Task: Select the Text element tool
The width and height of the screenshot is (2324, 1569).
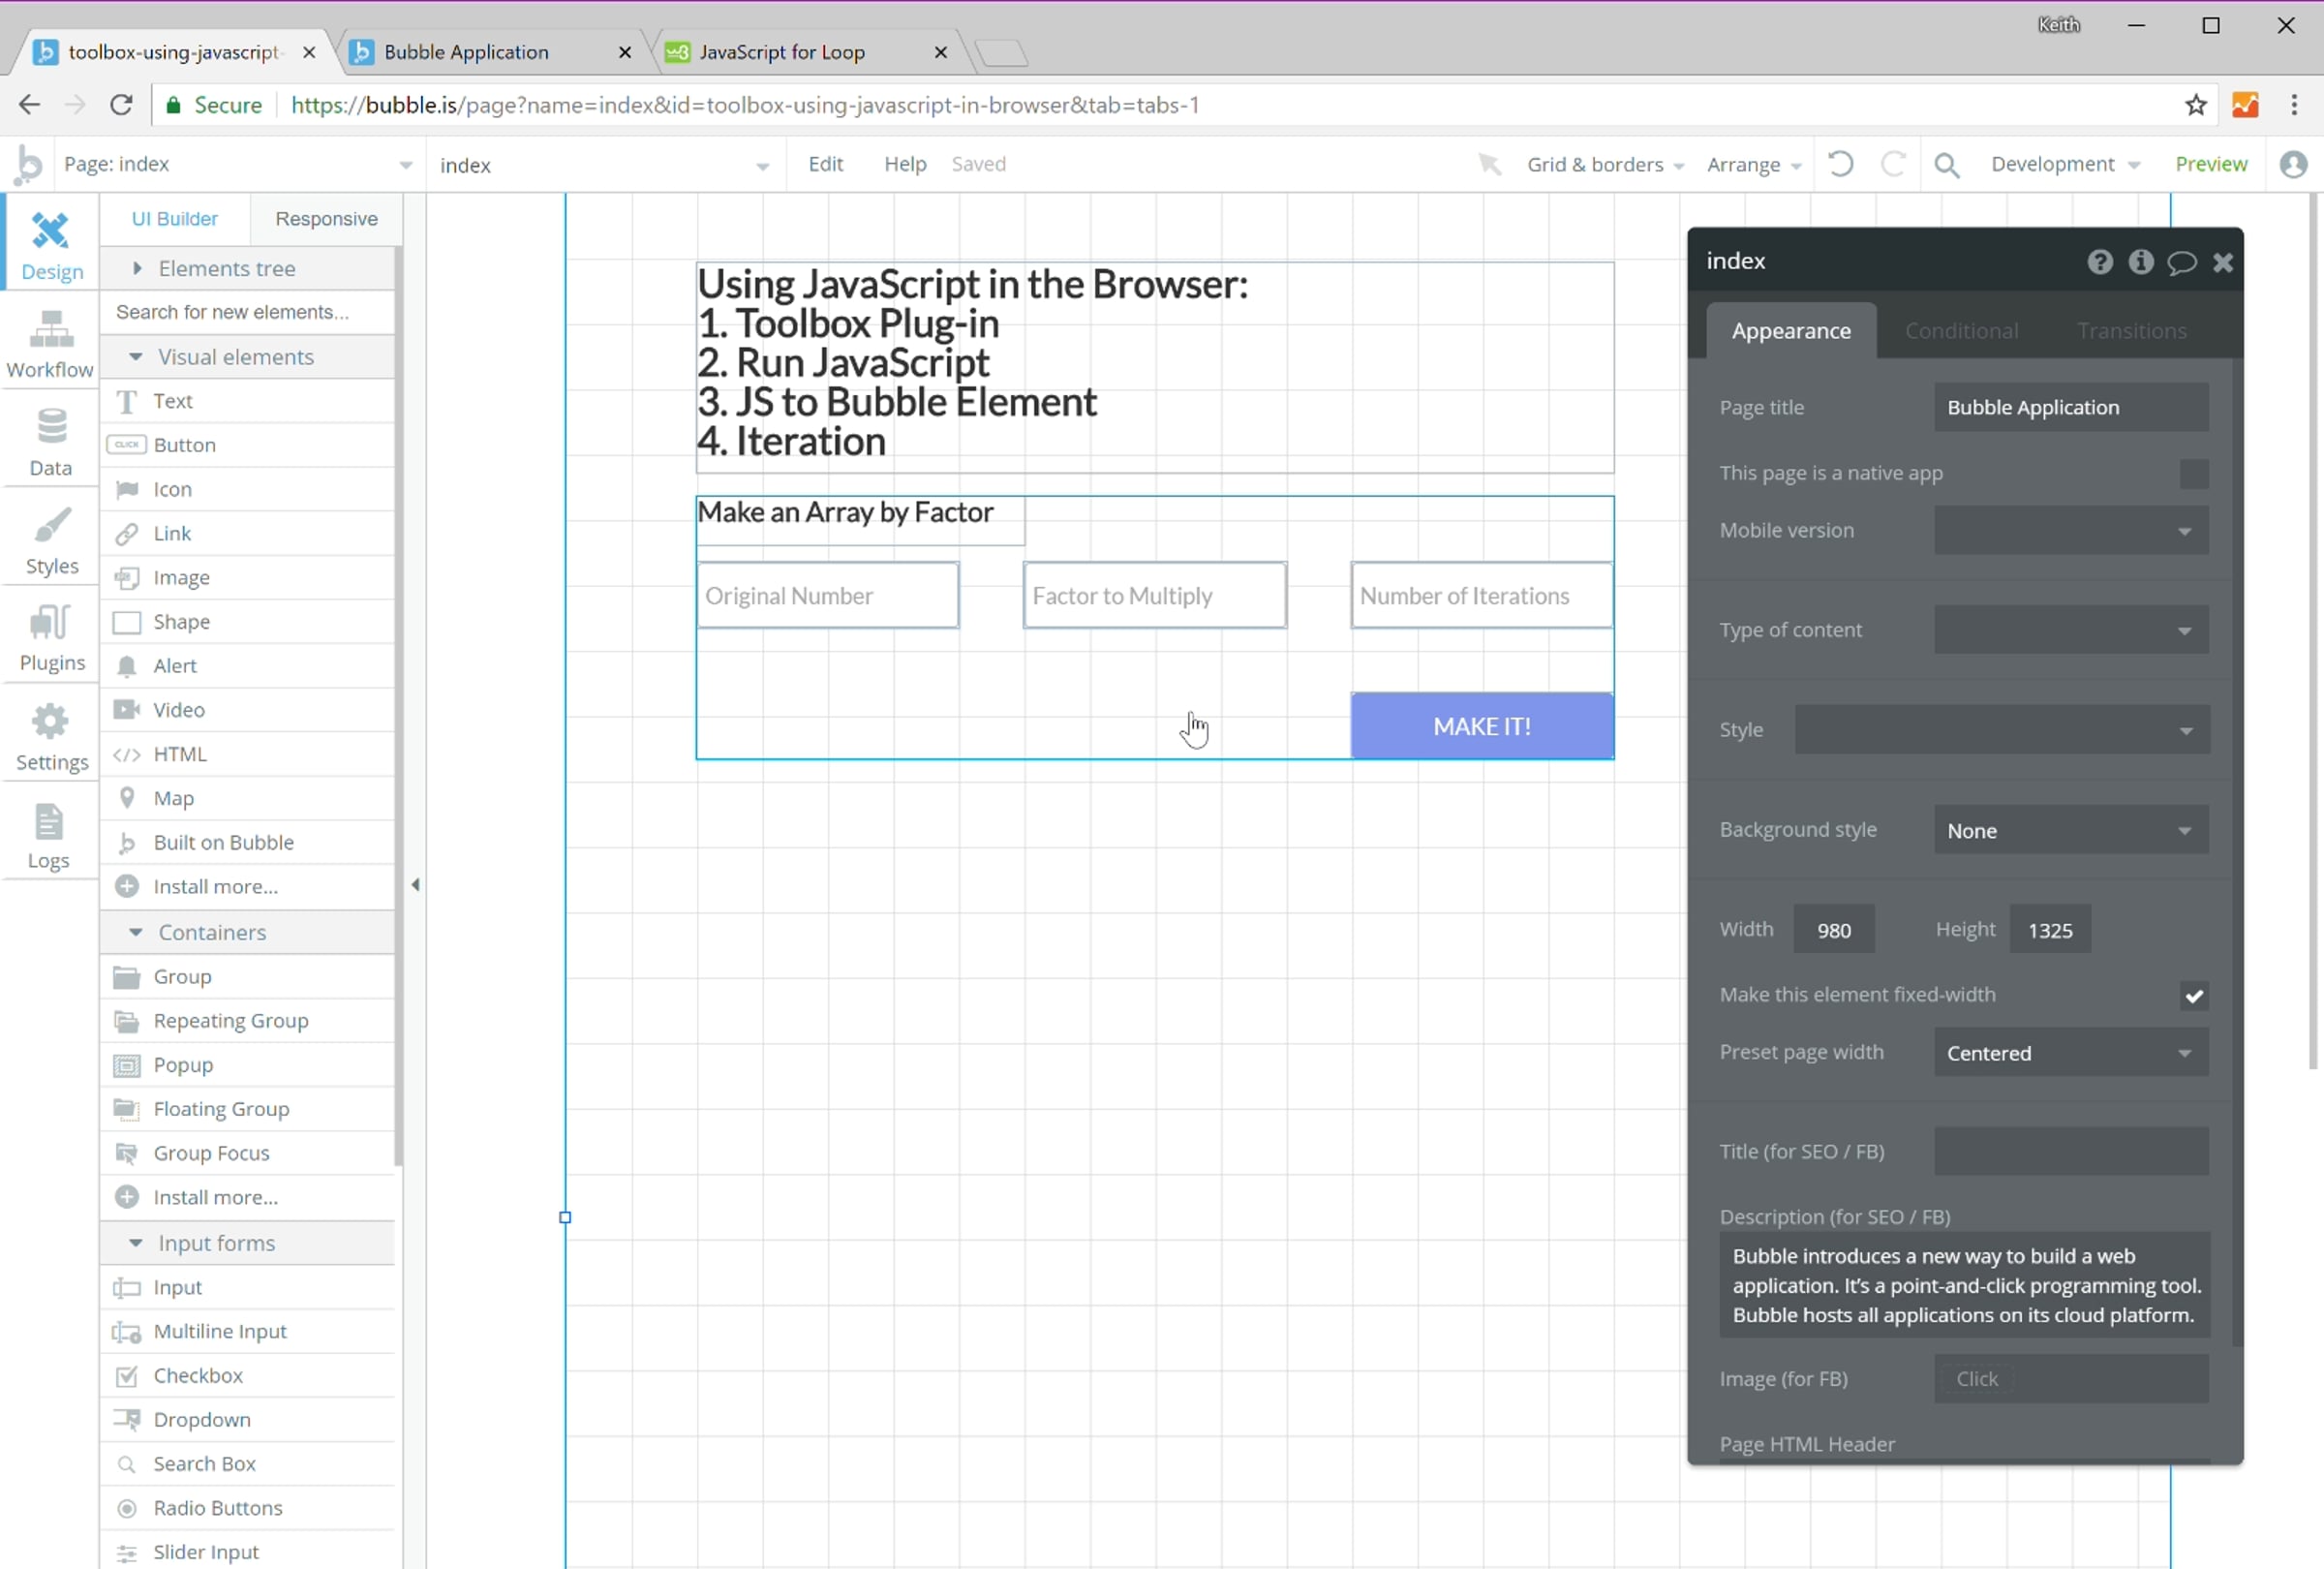Action: pyautogui.click(x=246, y=401)
